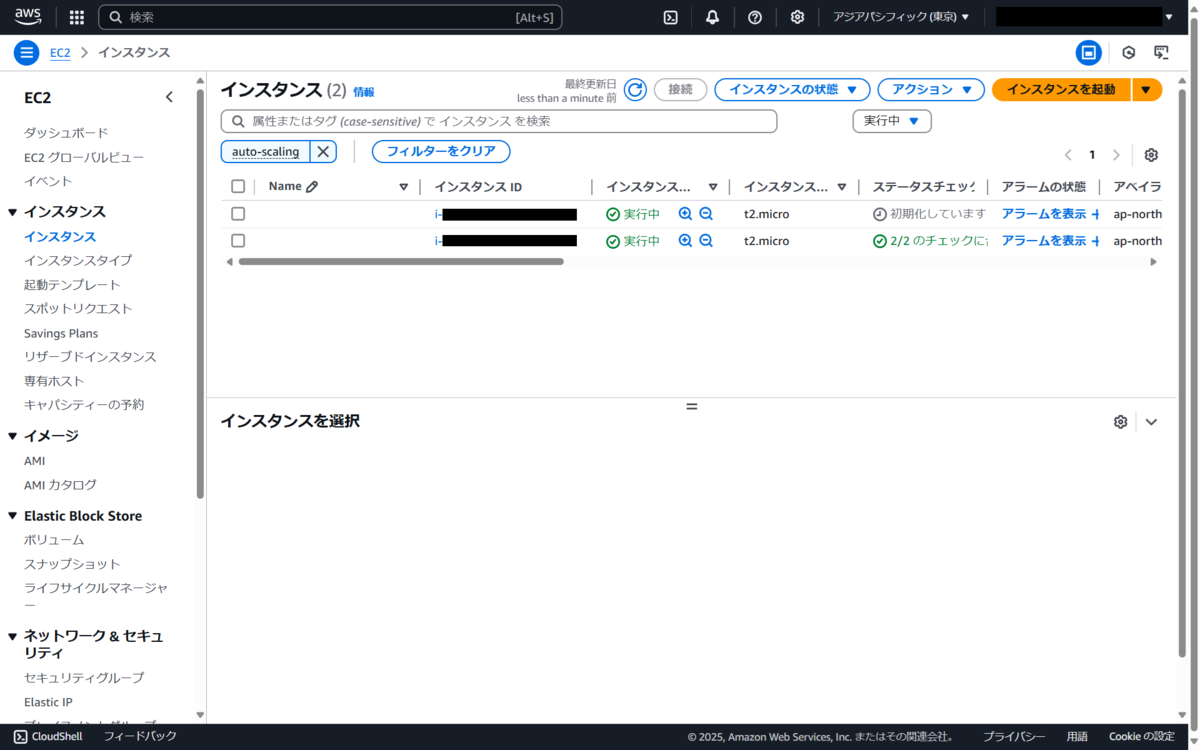
Task: Open the アジアパシフィック (東京) region selector
Action: (901, 17)
